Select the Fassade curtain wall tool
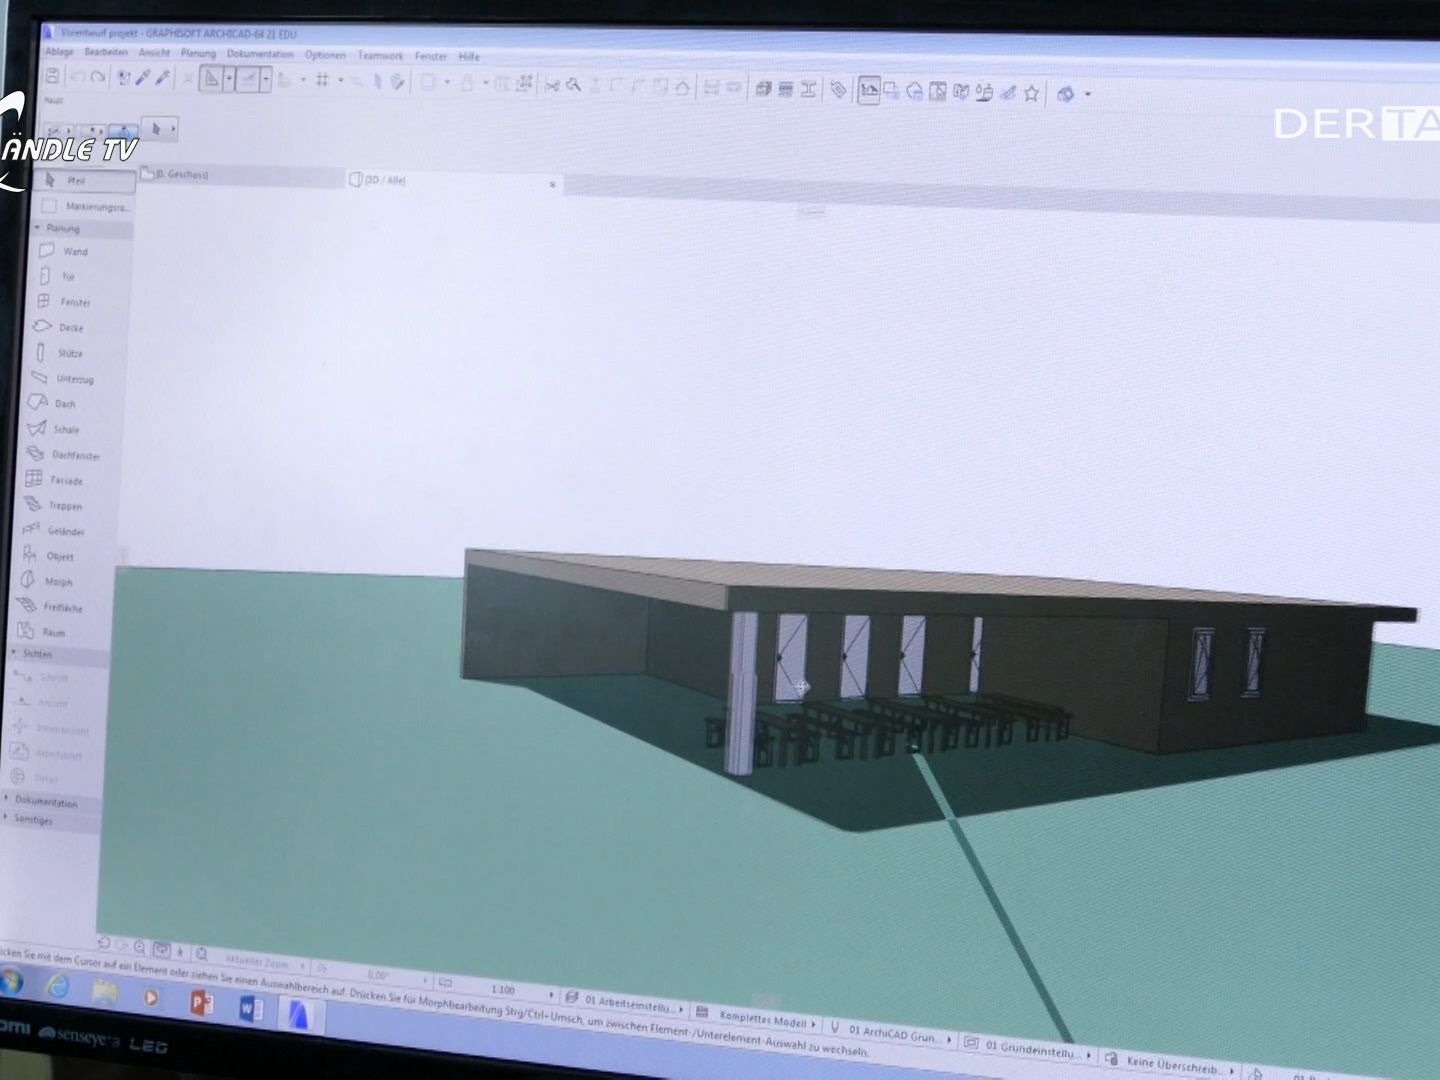 64,481
